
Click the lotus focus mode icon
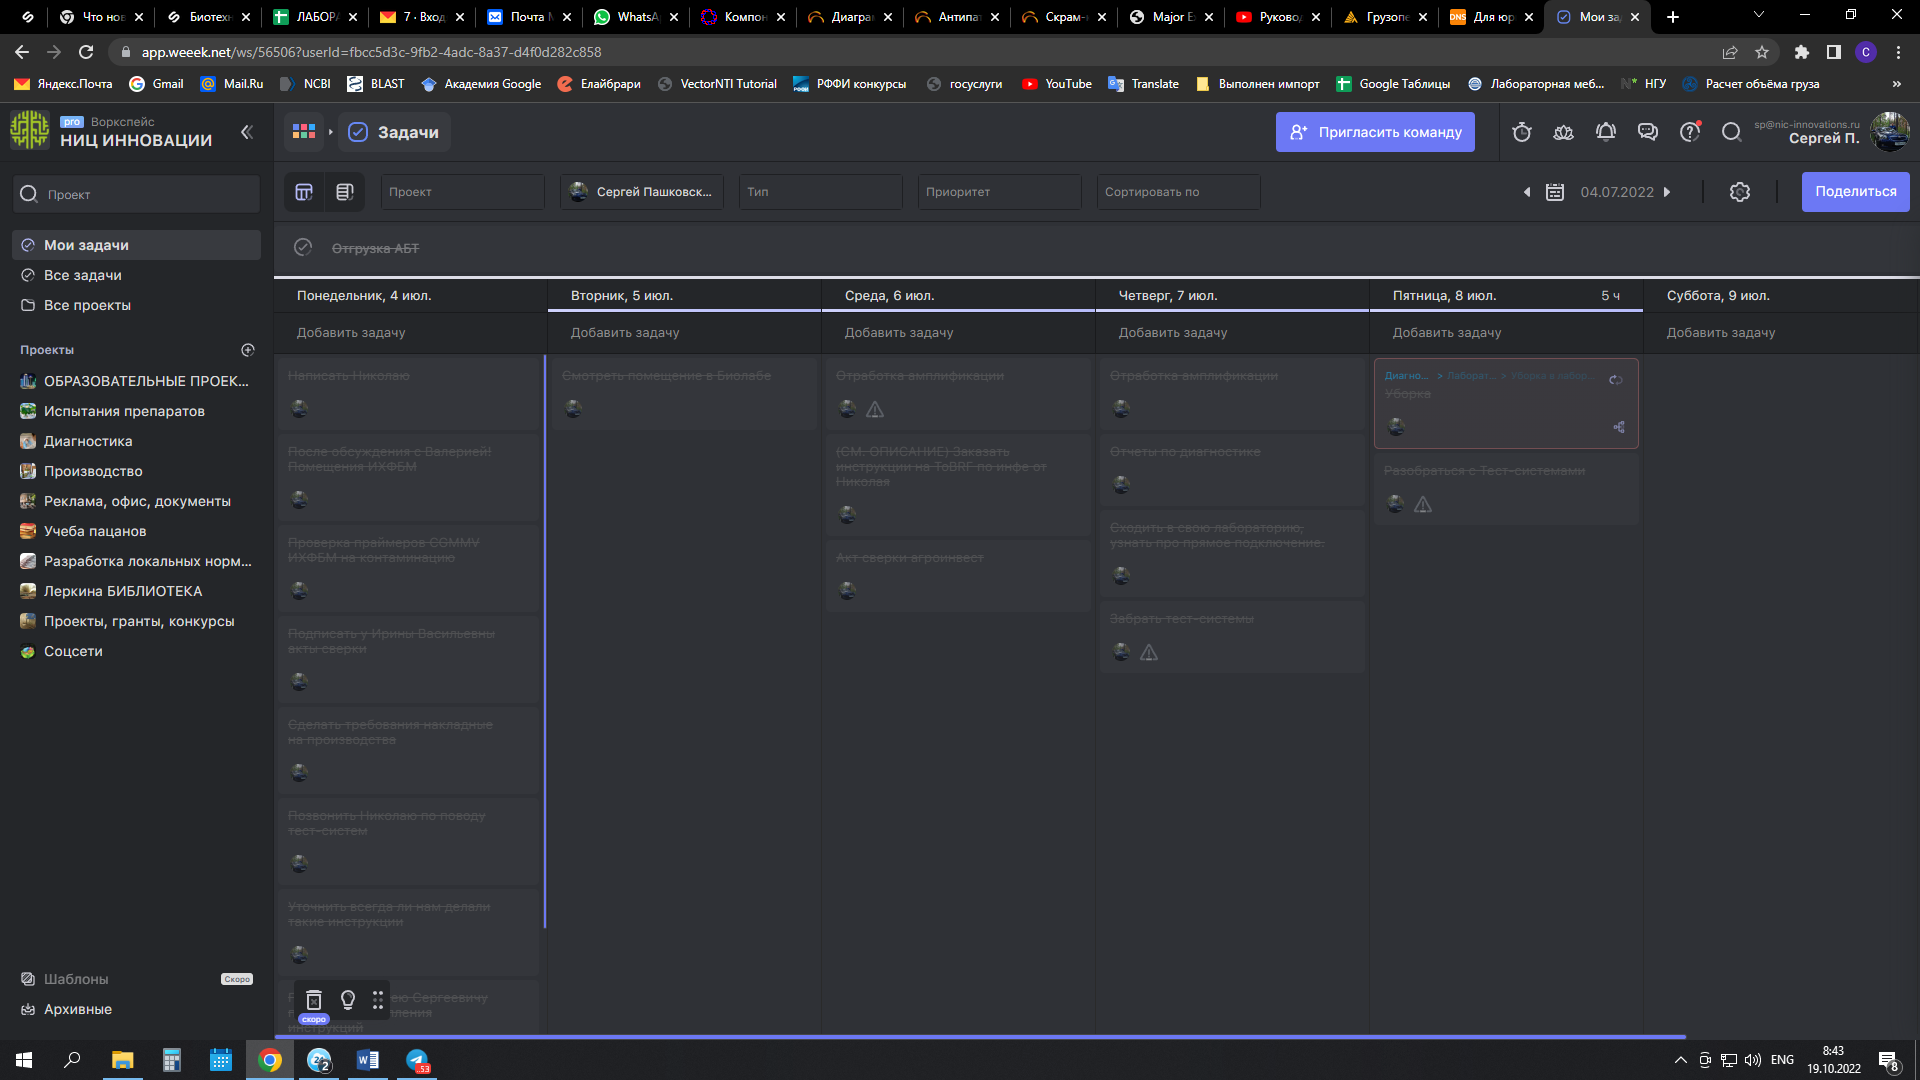pyautogui.click(x=1563, y=132)
